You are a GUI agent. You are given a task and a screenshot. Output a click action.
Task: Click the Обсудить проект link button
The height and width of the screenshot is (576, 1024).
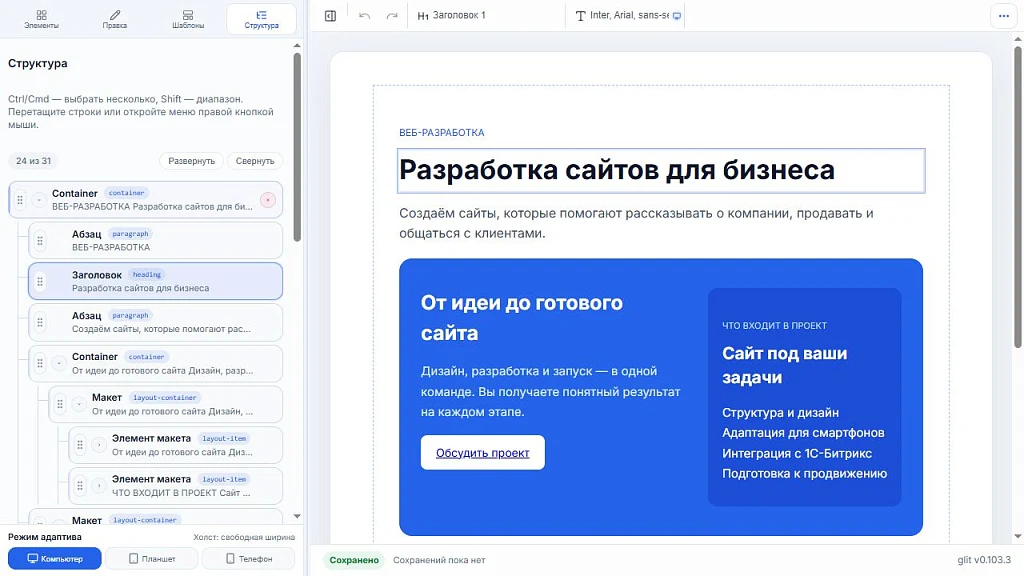483,453
